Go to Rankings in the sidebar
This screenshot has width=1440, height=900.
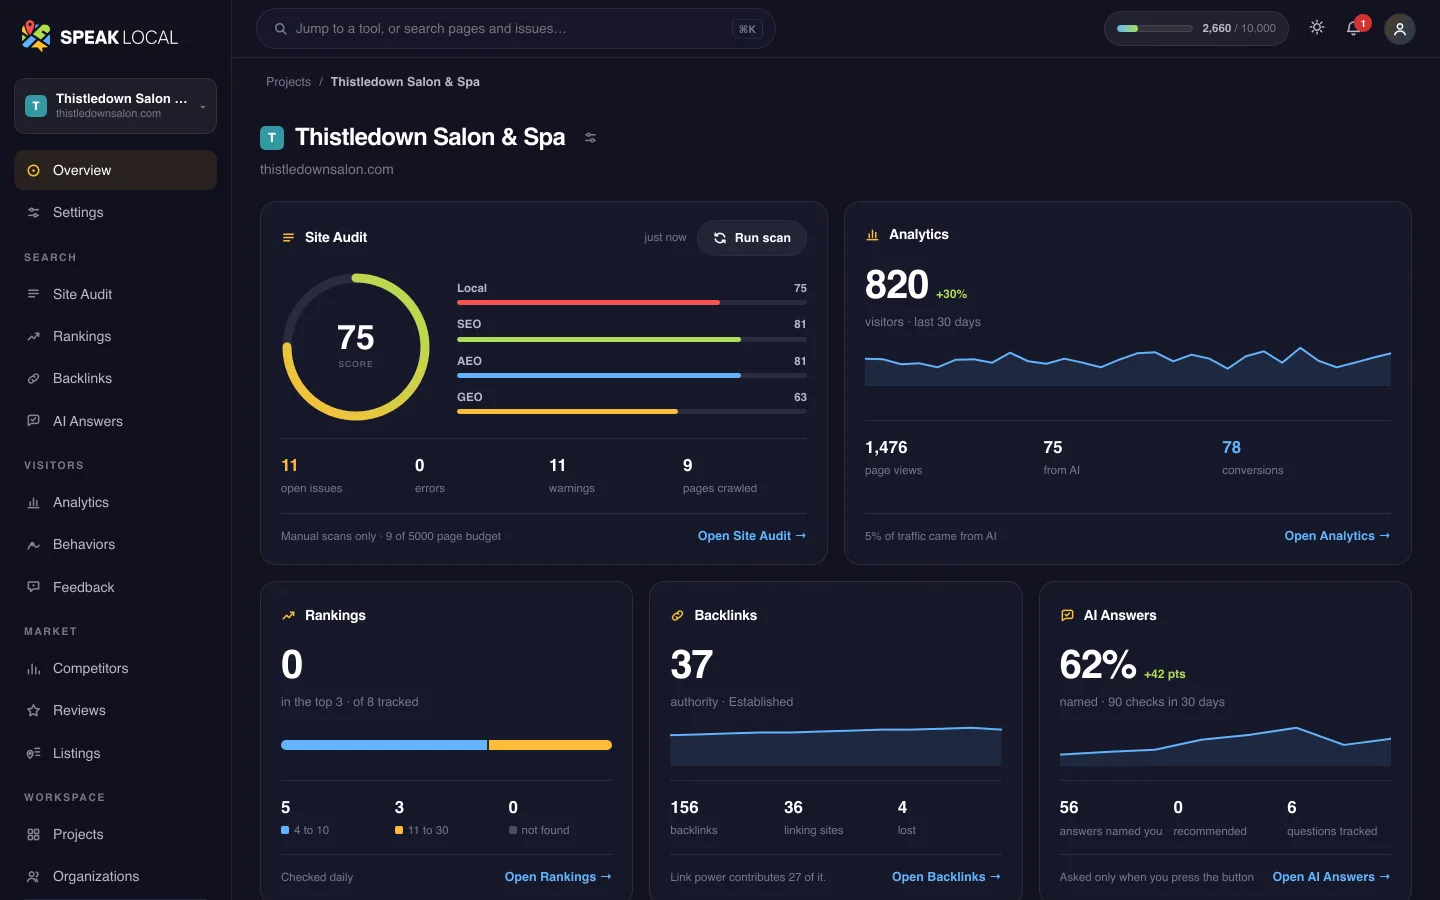coord(115,336)
